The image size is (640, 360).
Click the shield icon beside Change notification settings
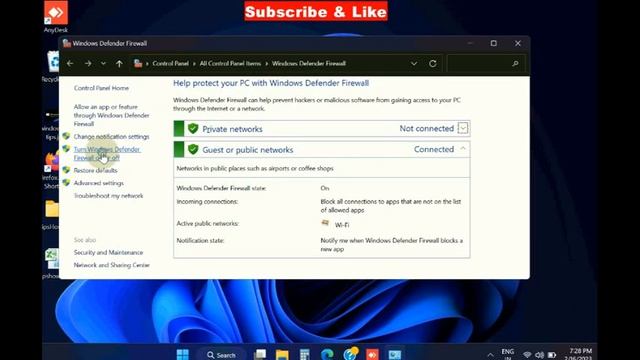66,136
